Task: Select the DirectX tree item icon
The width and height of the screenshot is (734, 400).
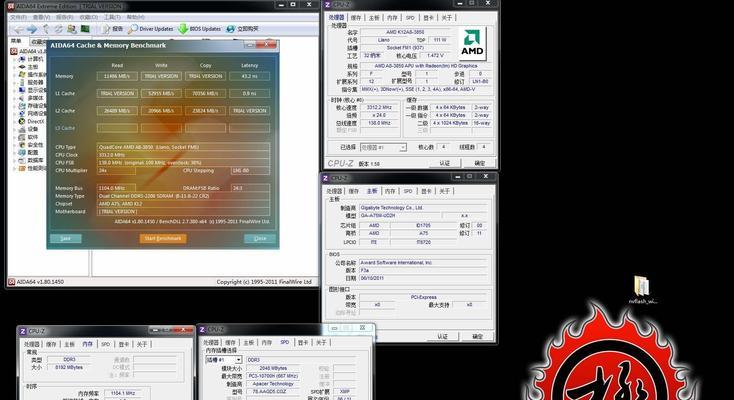Action: pyautogui.click(x=22, y=121)
